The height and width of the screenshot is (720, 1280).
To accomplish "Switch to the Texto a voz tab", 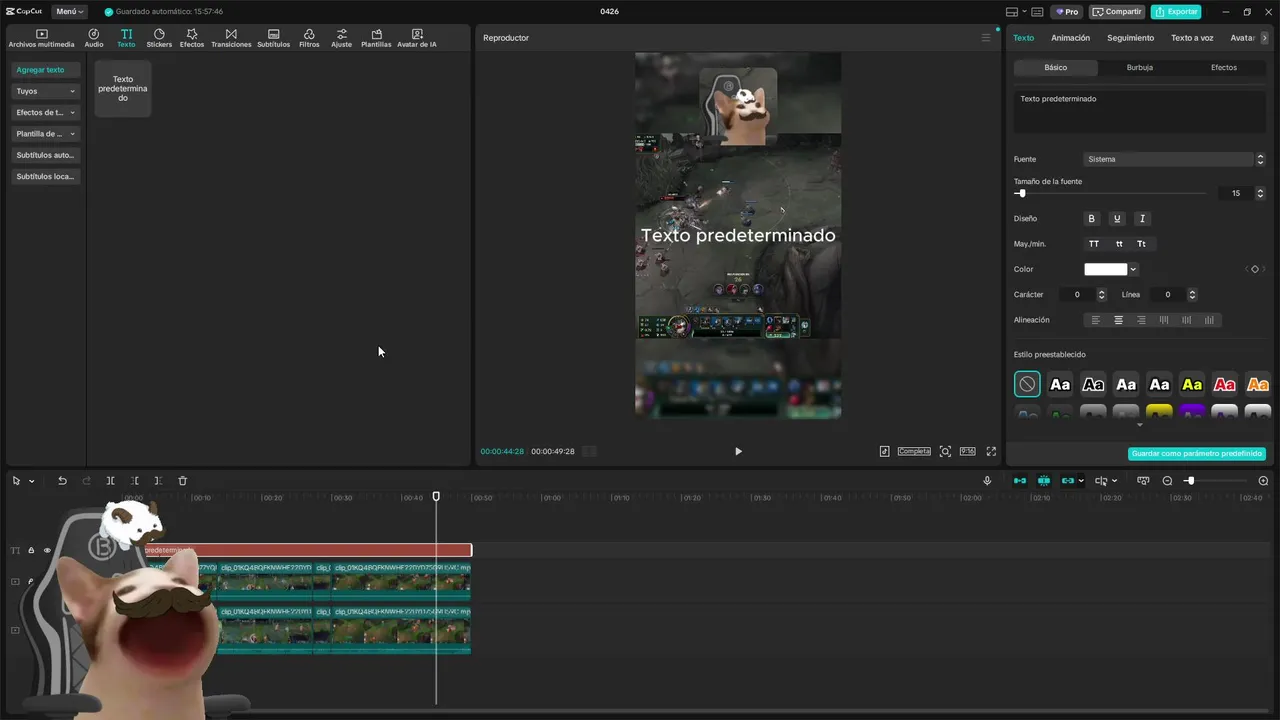I will [x=1192, y=38].
